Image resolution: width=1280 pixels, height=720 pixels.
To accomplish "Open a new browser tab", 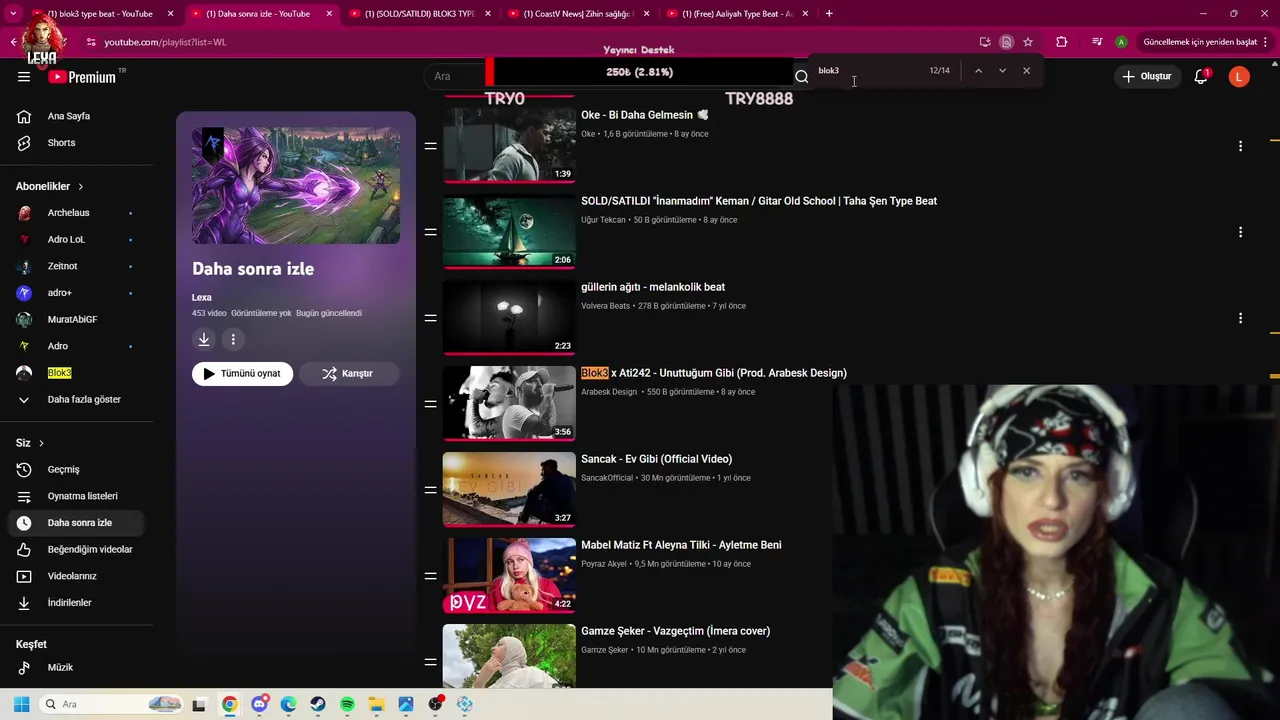I will (x=829, y=14).
